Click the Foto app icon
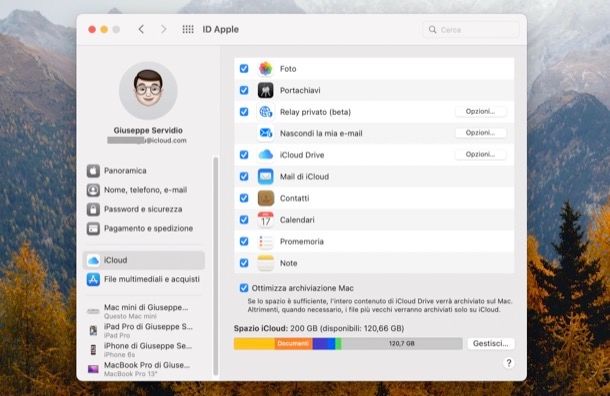 tap(266, 68)
